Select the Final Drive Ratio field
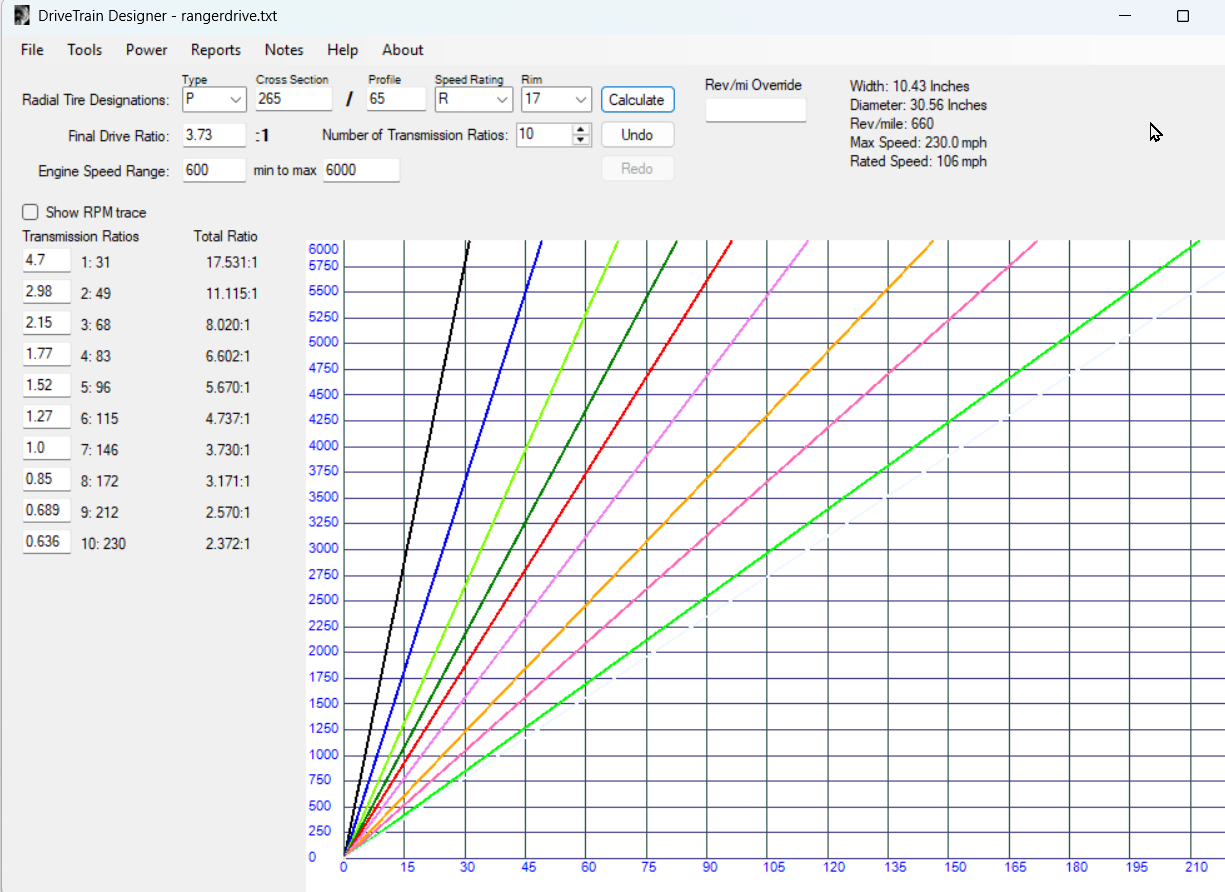This screenshot has height=892, width=1225. (x=214, y=135)
